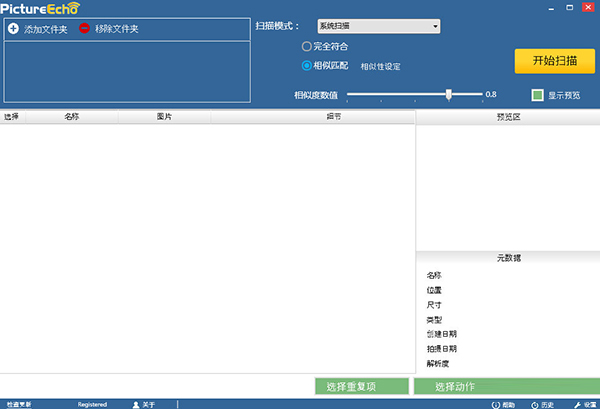Click the 创建日期 metadata label
Screen dimensions: 600x409
442,334
